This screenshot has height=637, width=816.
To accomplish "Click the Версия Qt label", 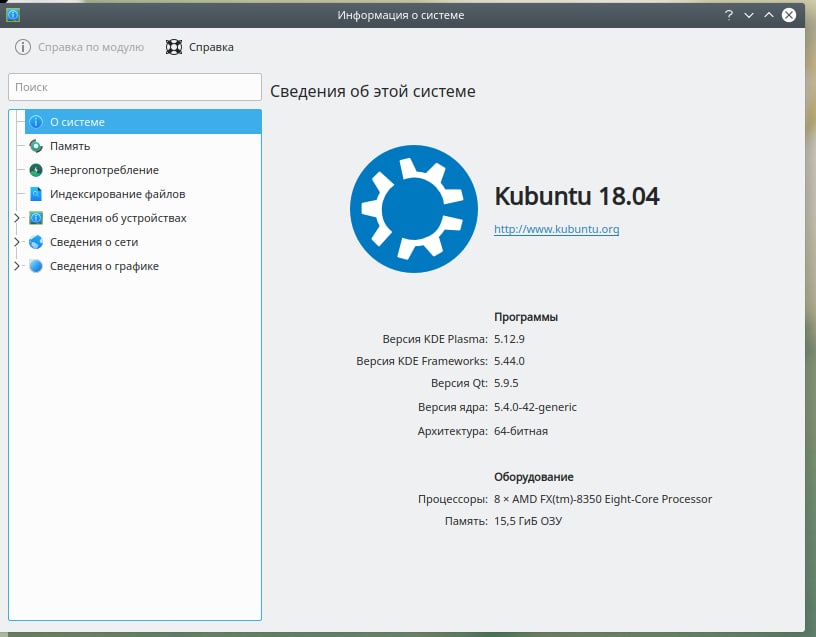I will coord(459,383).
